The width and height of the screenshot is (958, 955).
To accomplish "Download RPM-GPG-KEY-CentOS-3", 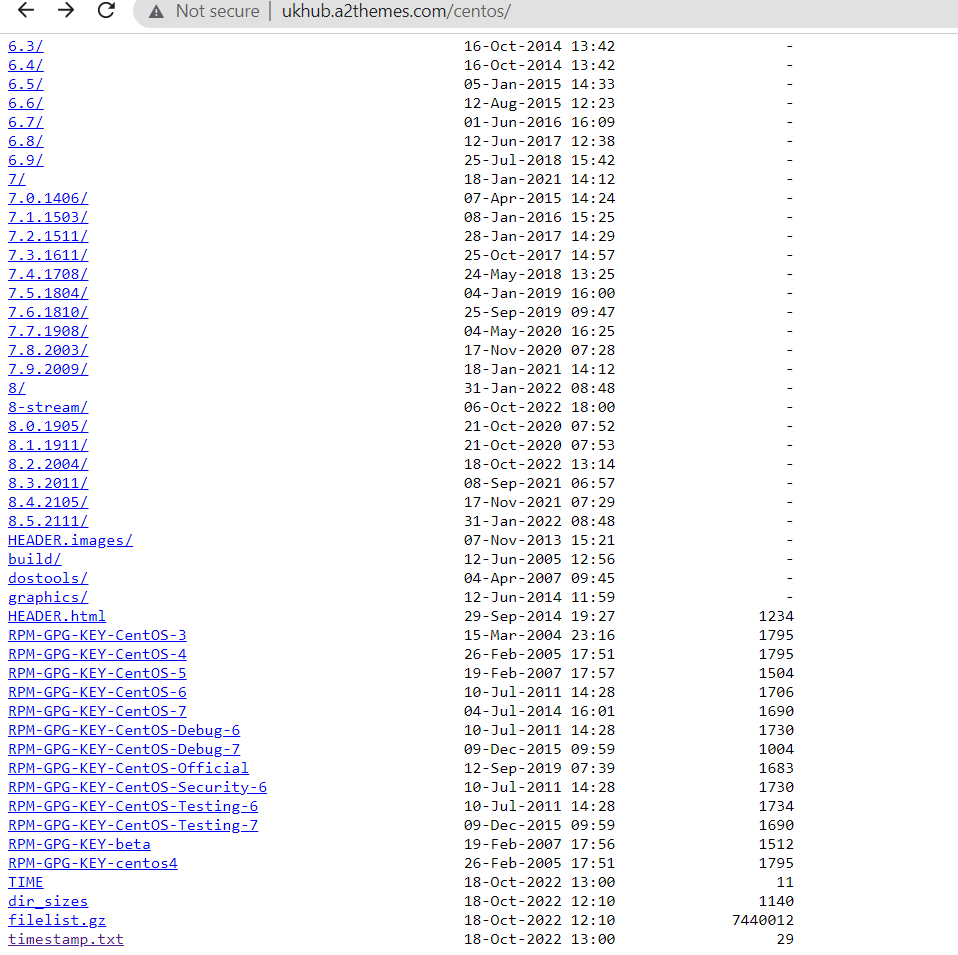I will click(x=97, y=635).
